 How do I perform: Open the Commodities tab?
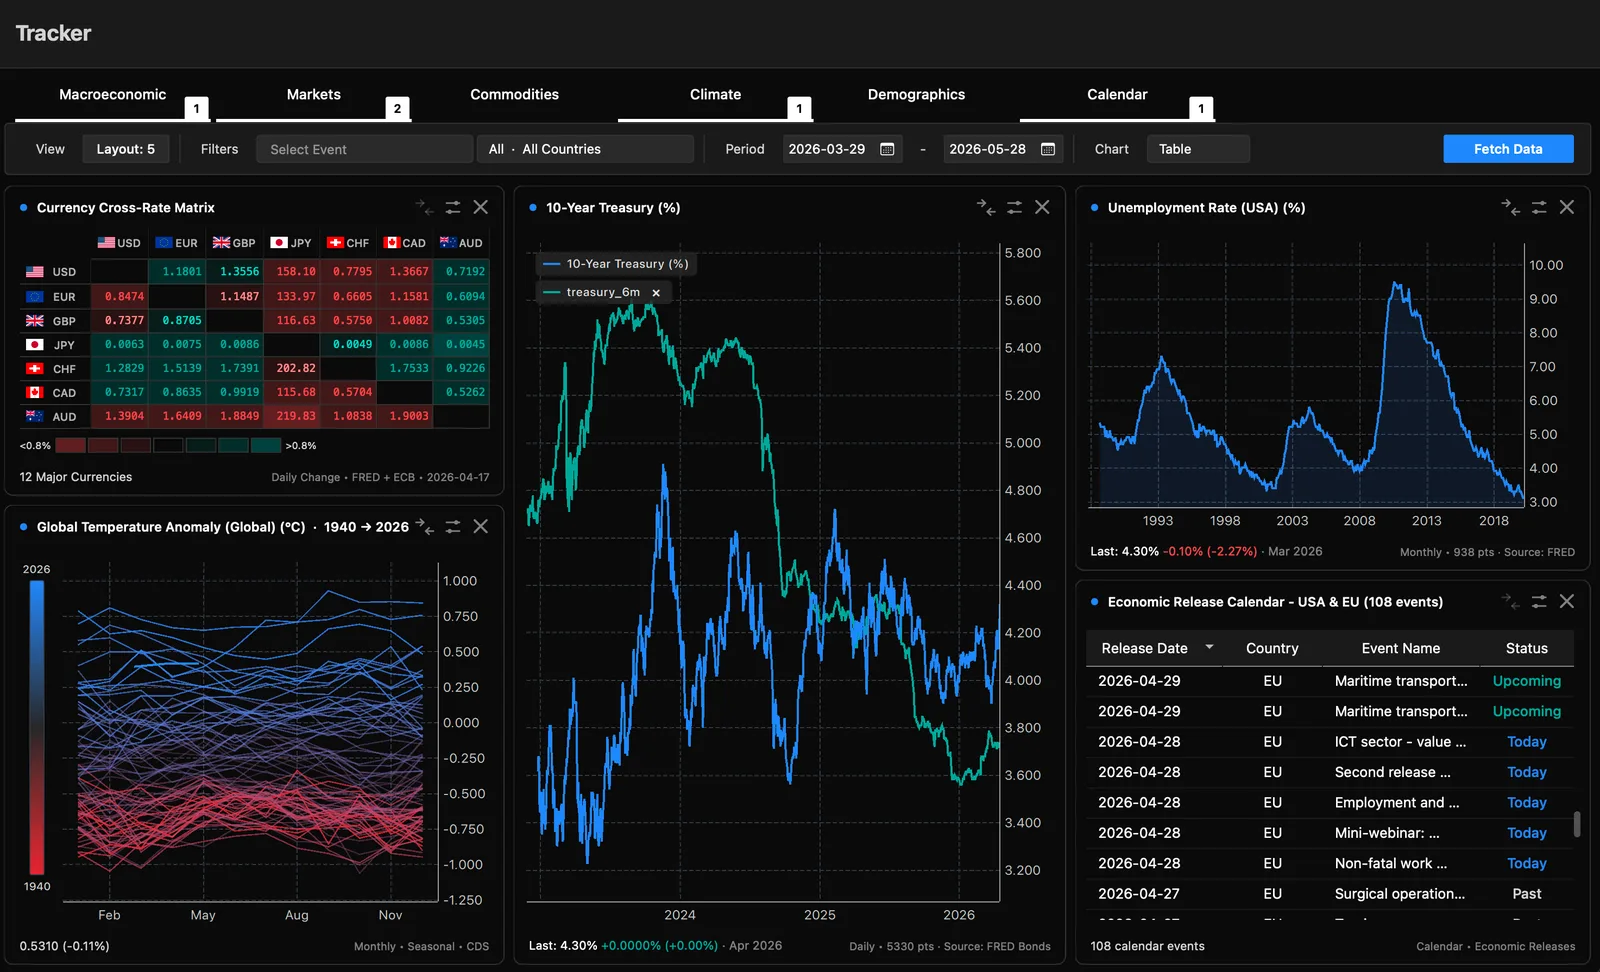[x=514, y=95]
